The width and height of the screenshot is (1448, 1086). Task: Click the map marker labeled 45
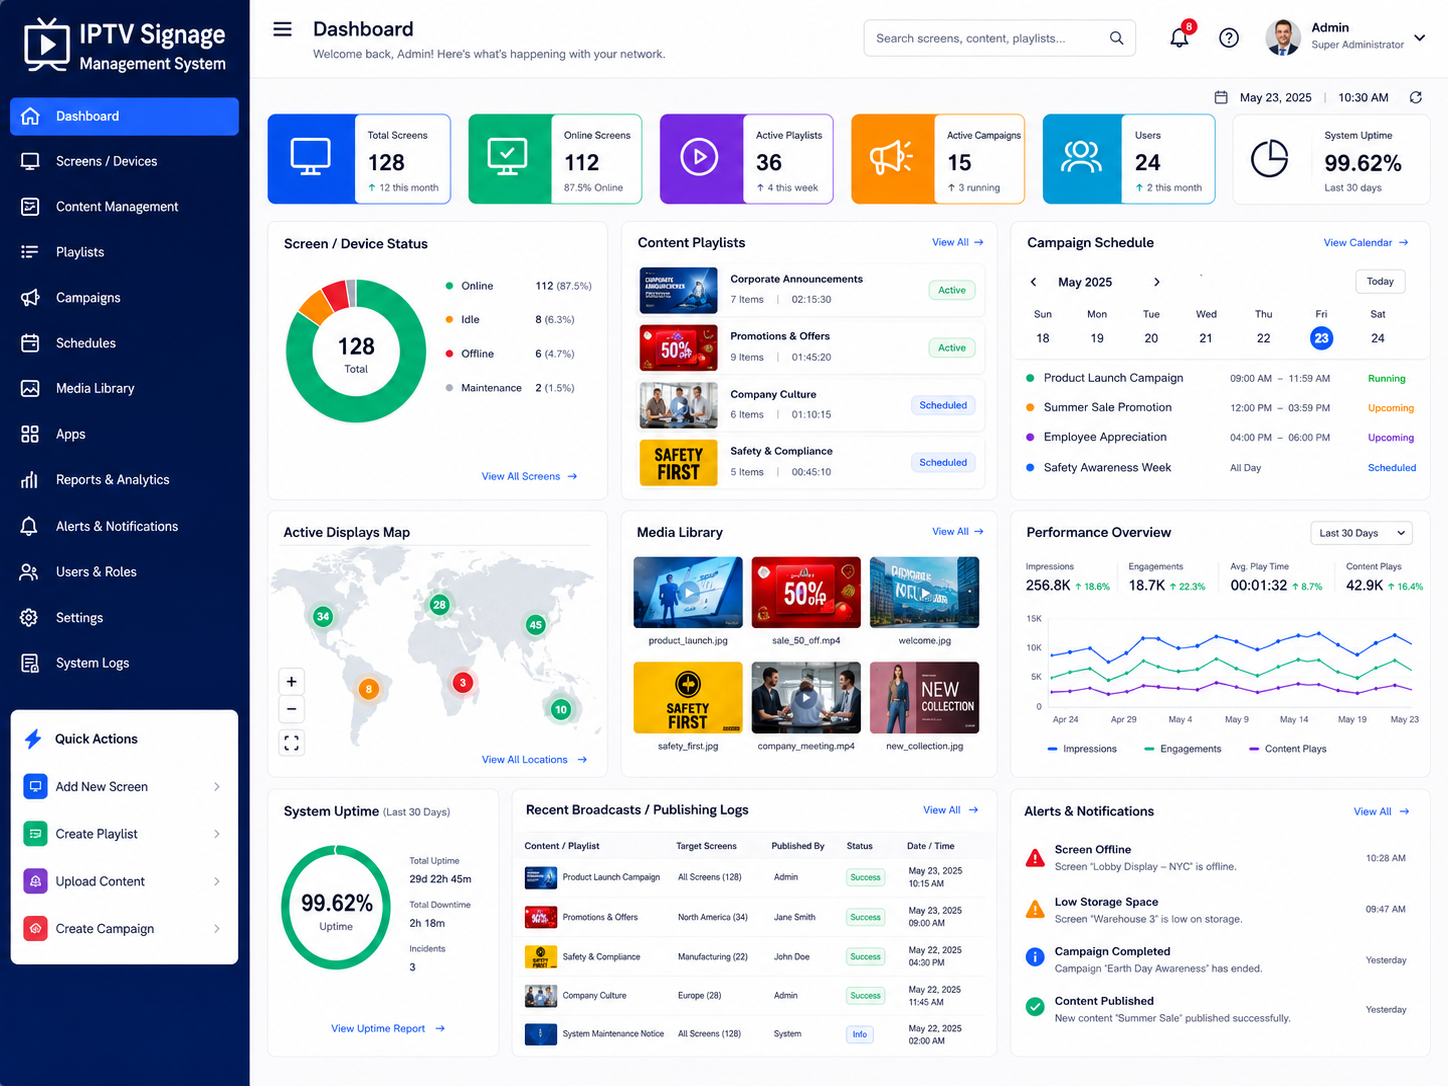536,625
